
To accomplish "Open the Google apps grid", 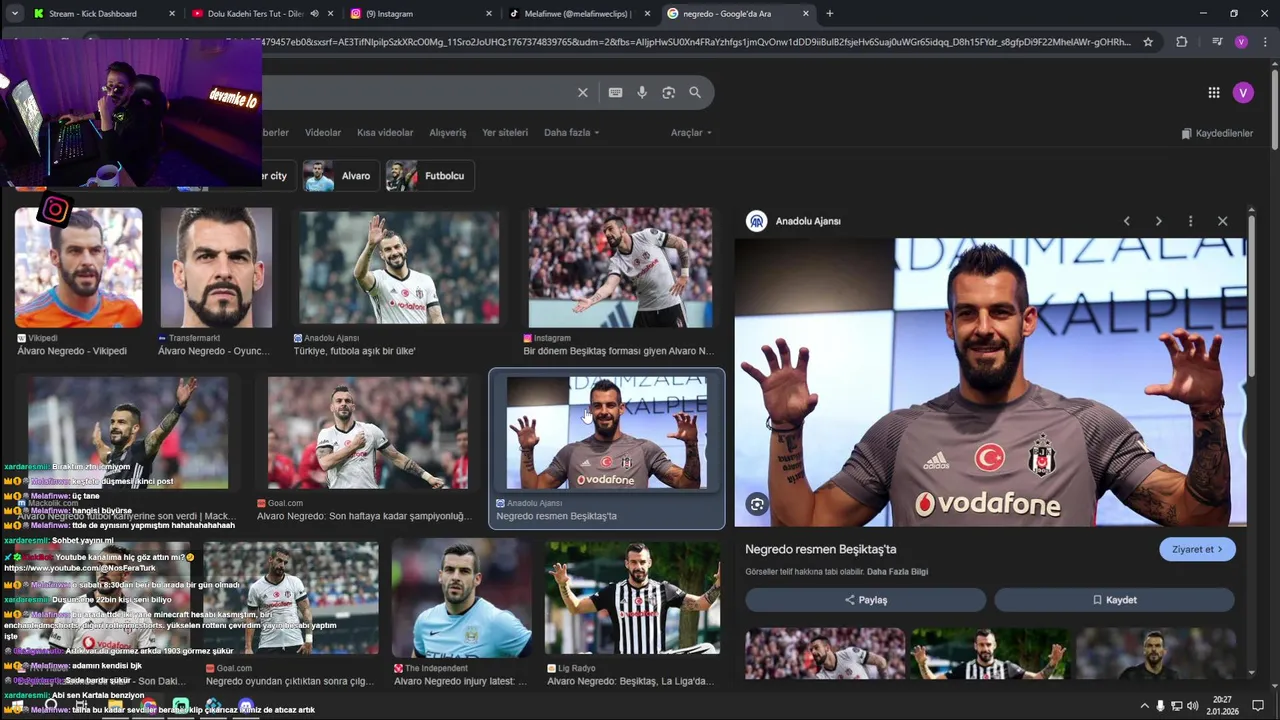I will click(1213, 92).
